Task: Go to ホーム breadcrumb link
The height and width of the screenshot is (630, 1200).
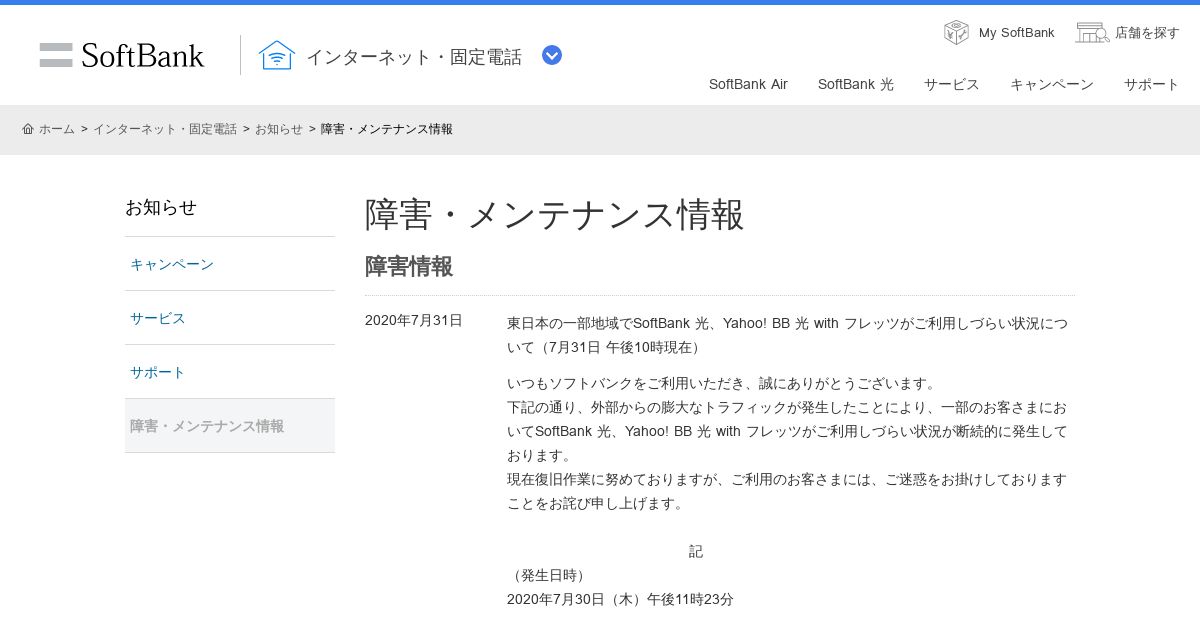Action: pos(57,129)
